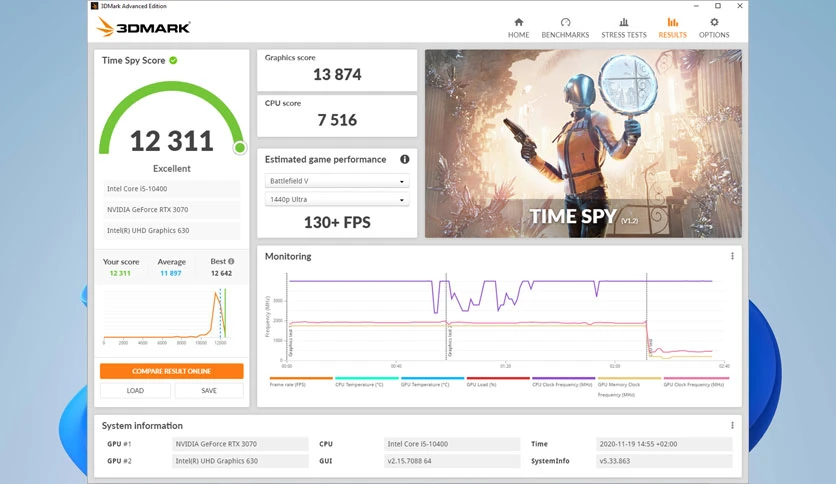Toggle the GPU Memory Clock Frequency legend item
The width and height of the screenshot is (836, 484).
tap(629, 386)
